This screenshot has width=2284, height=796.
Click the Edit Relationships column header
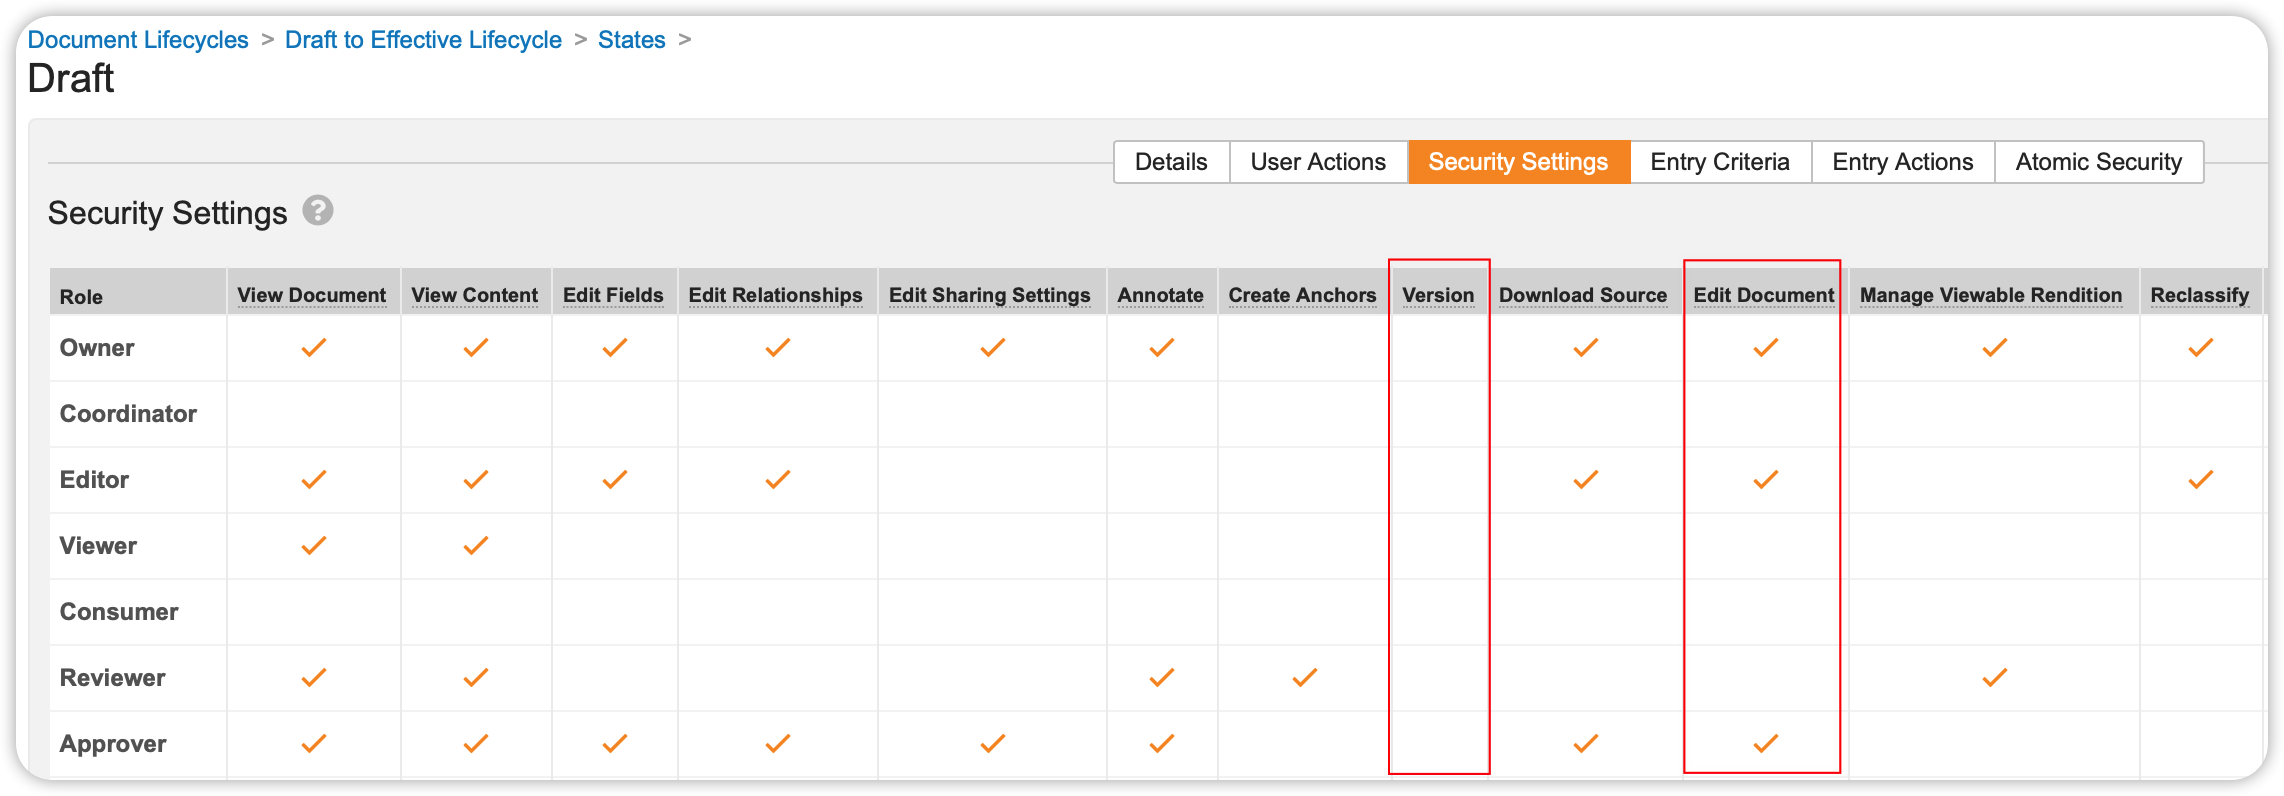[775, 295]
